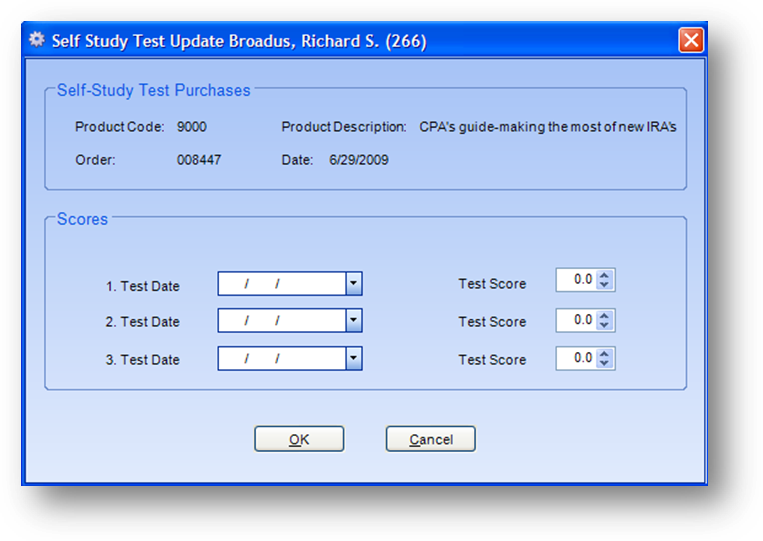
Task: Click the Product Code label
Action: pos(119,127)
